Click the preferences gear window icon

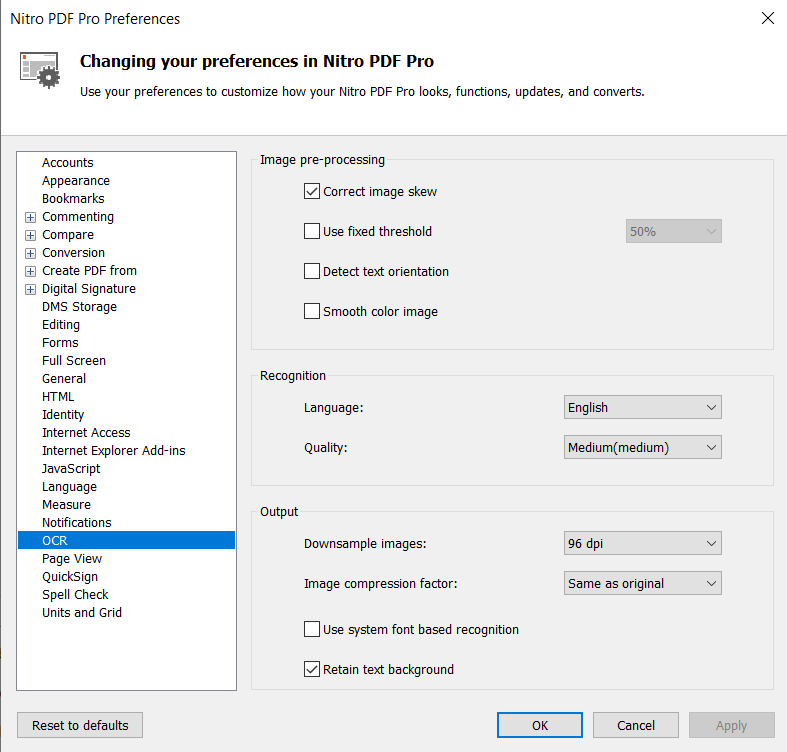click(x=40, y=70)
